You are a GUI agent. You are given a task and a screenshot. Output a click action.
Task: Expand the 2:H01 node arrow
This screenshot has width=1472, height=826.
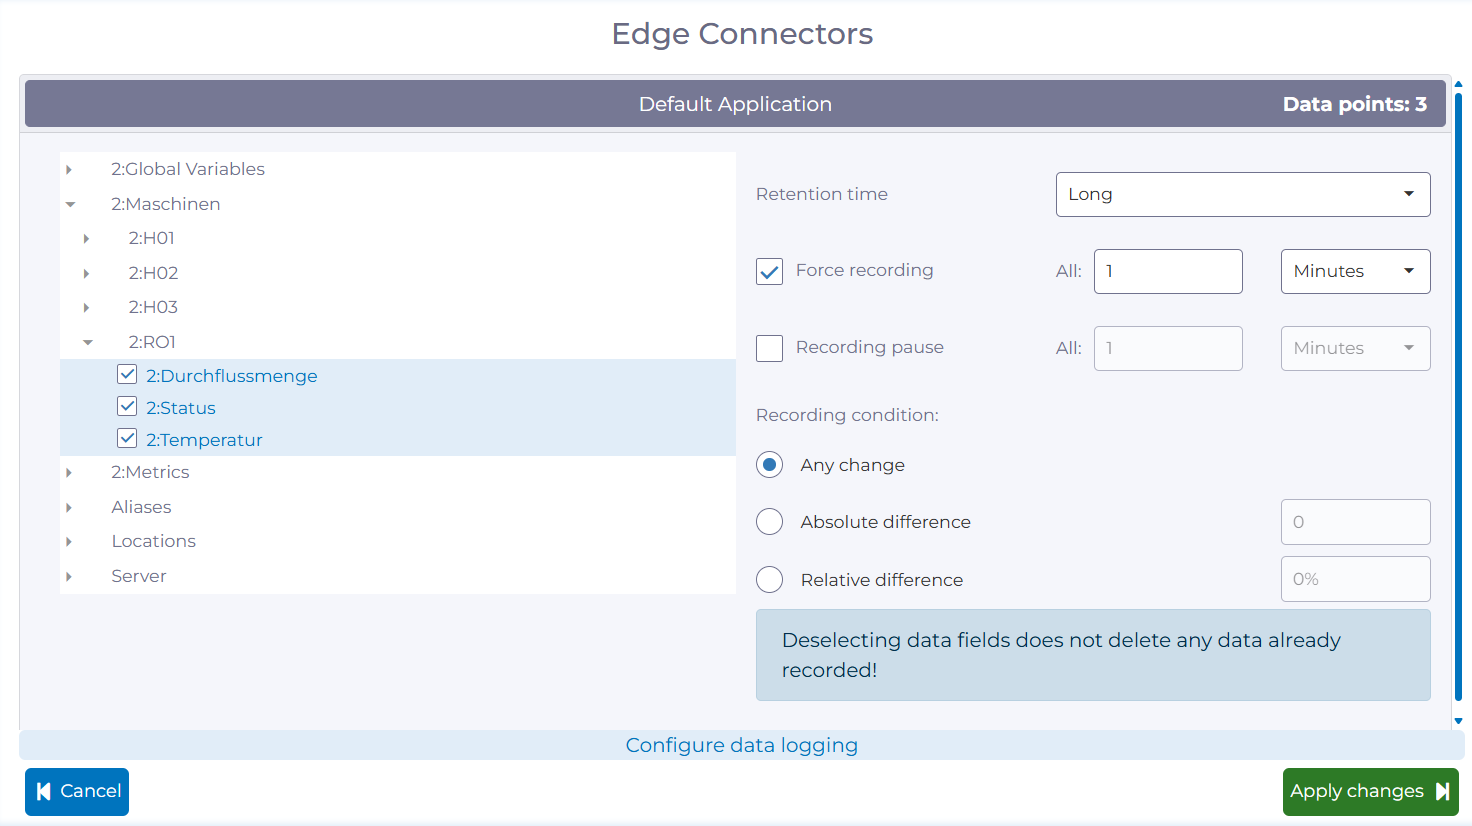tap(86, 239)
